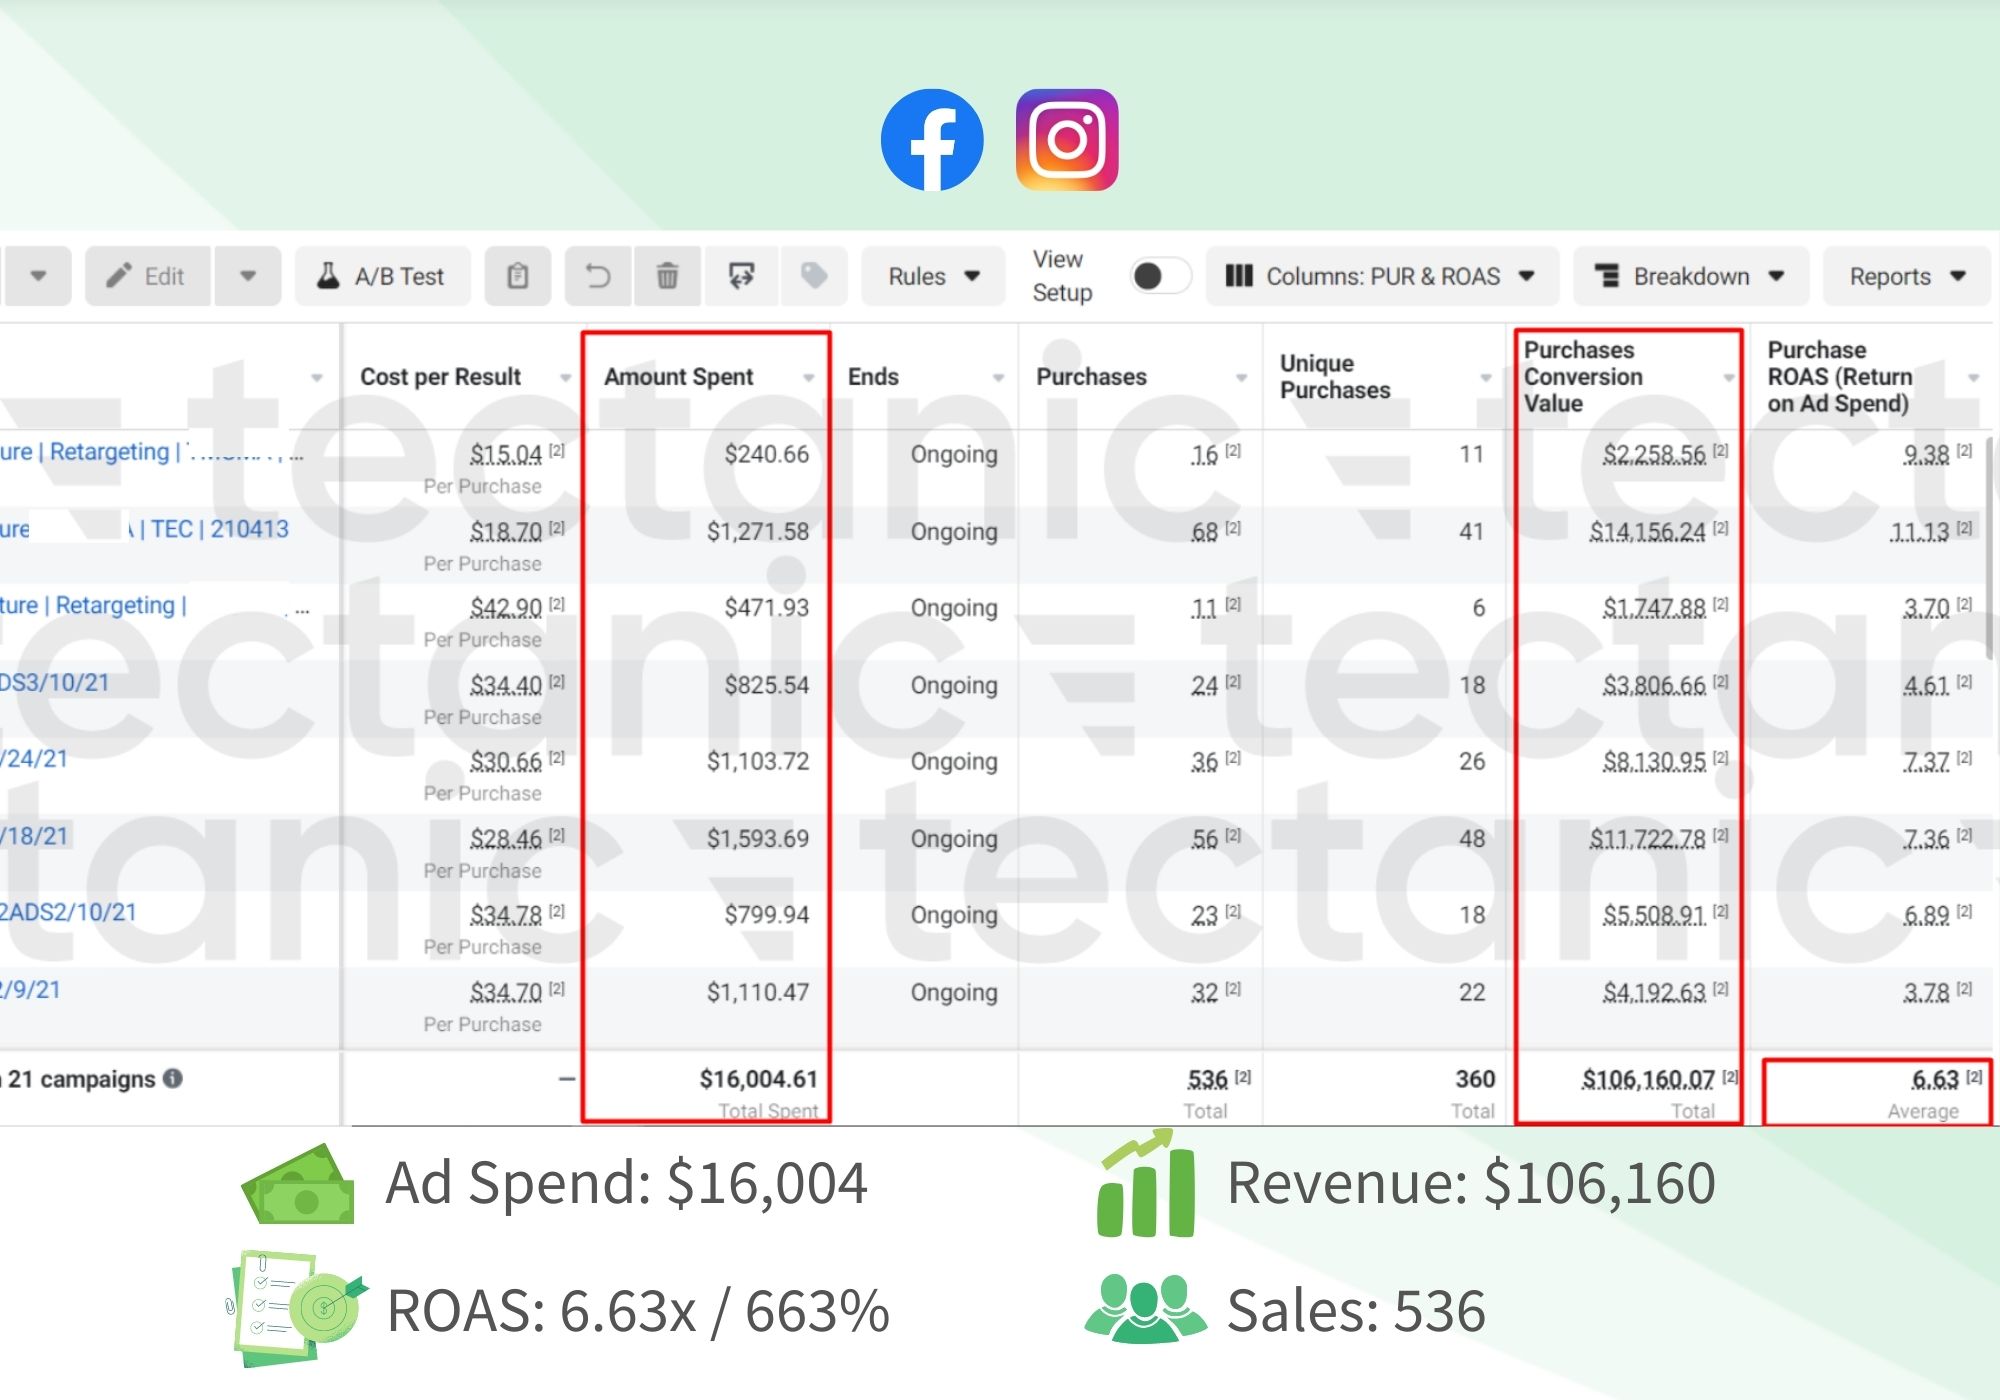Click the 536 total purchases cell
This screenshot has width=2000, height=1400.
[x=1207, y=1079]
